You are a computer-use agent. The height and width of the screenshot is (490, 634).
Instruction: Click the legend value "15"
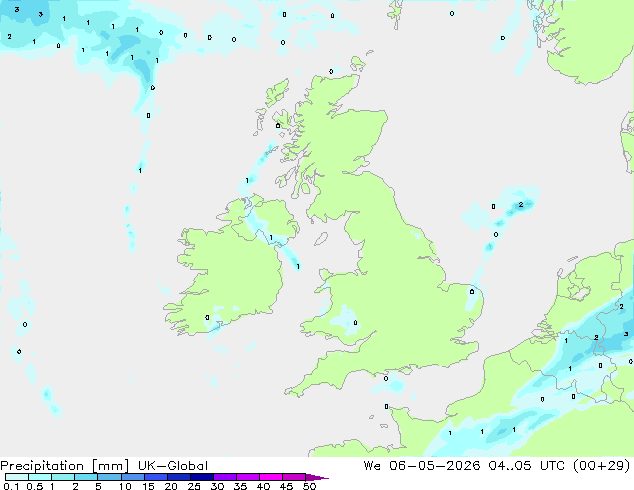click(x=148, y=486)
